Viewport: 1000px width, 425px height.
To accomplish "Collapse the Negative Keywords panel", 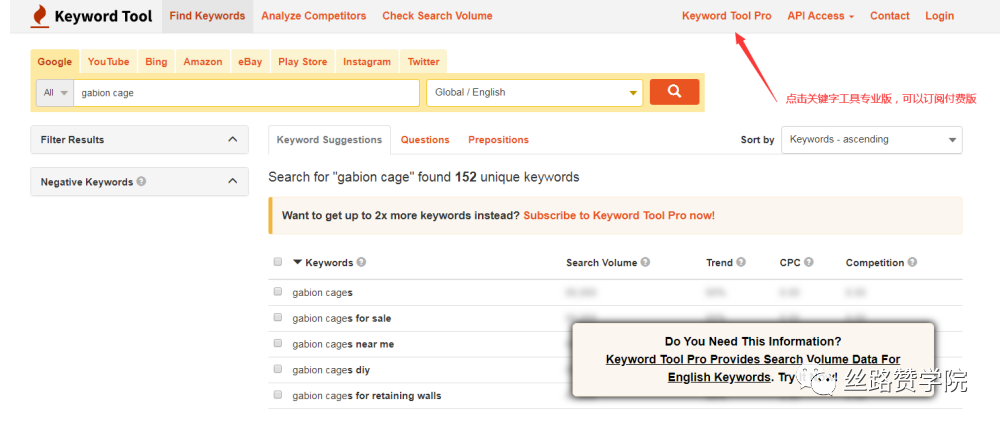I will (x=233, y=181).
